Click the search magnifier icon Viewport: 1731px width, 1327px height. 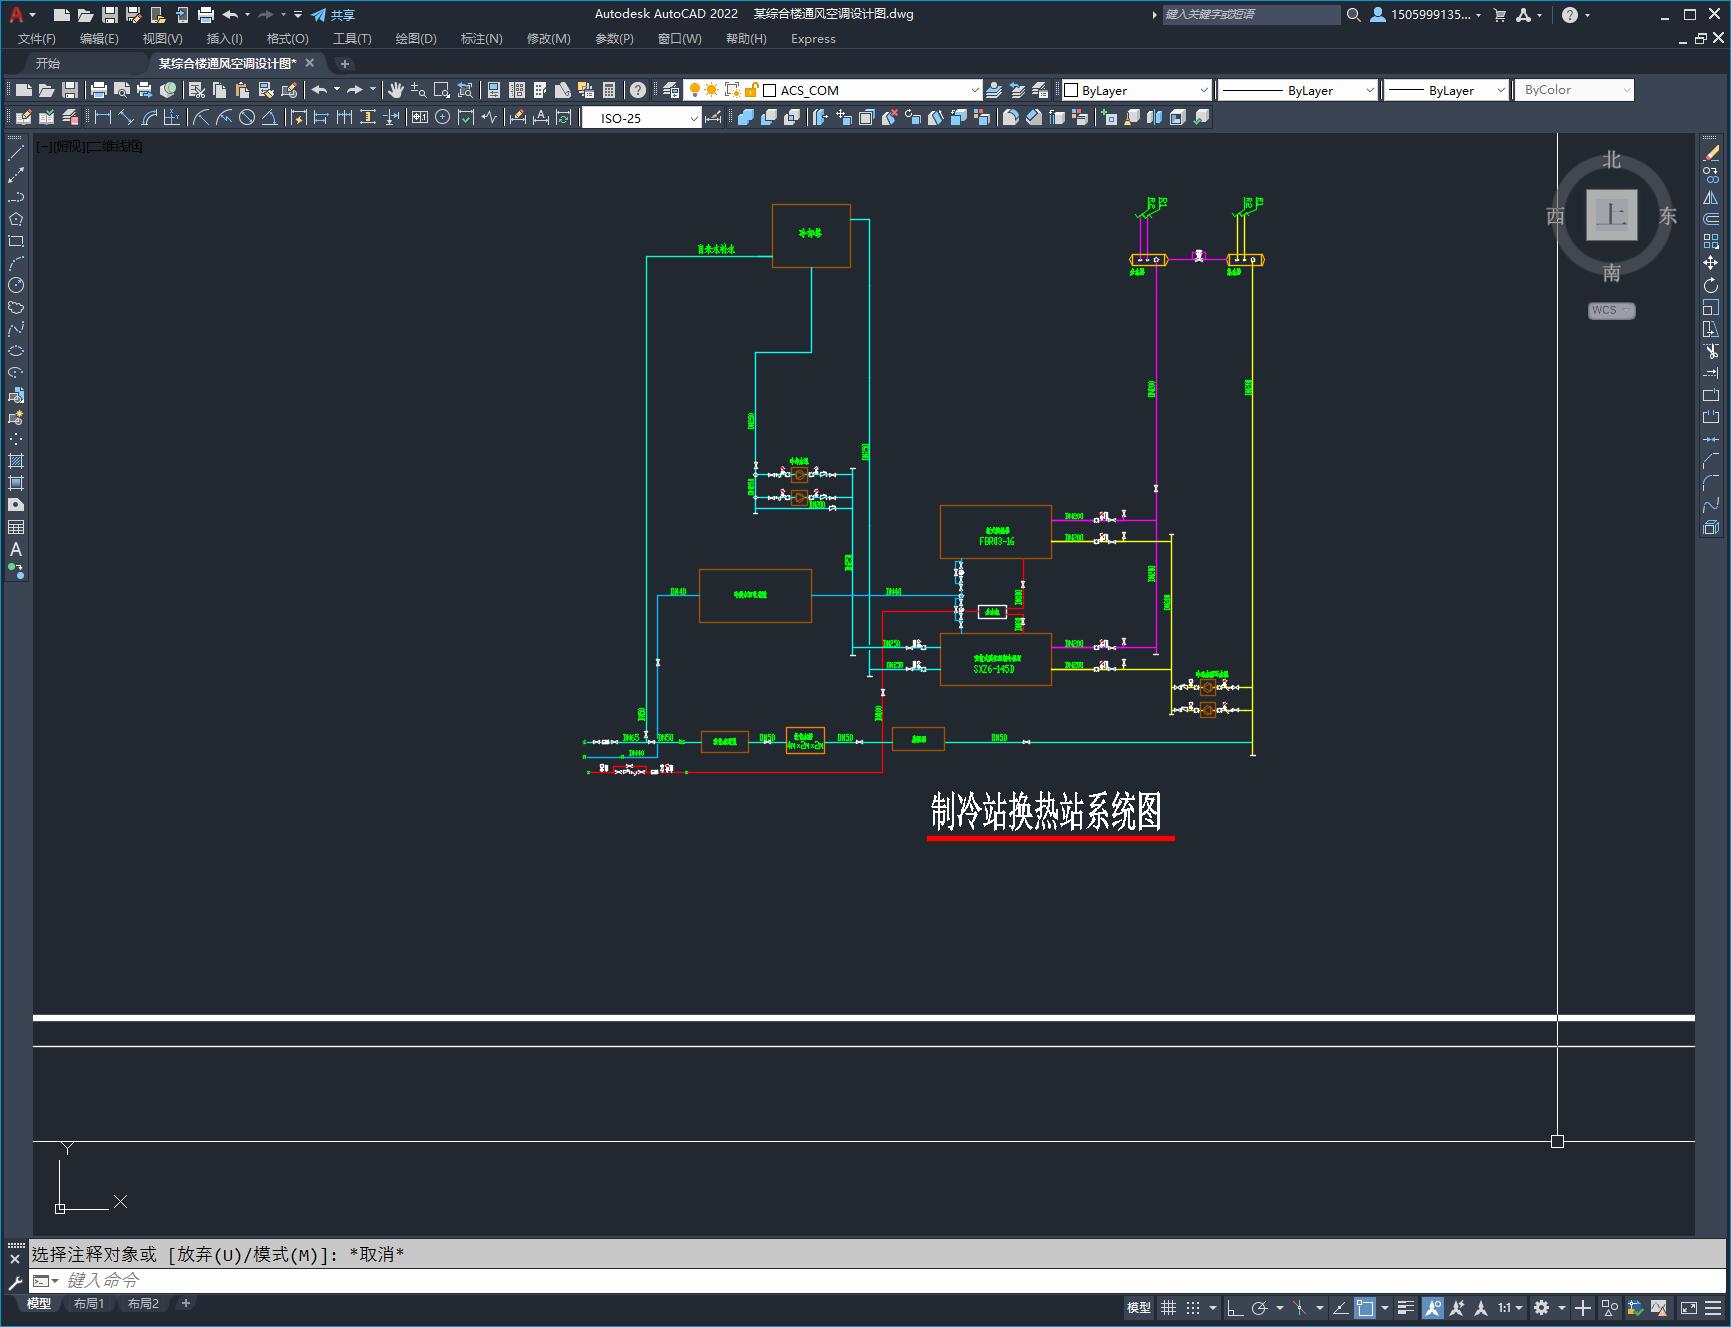pyautogui.click(x=1353, y=15)
